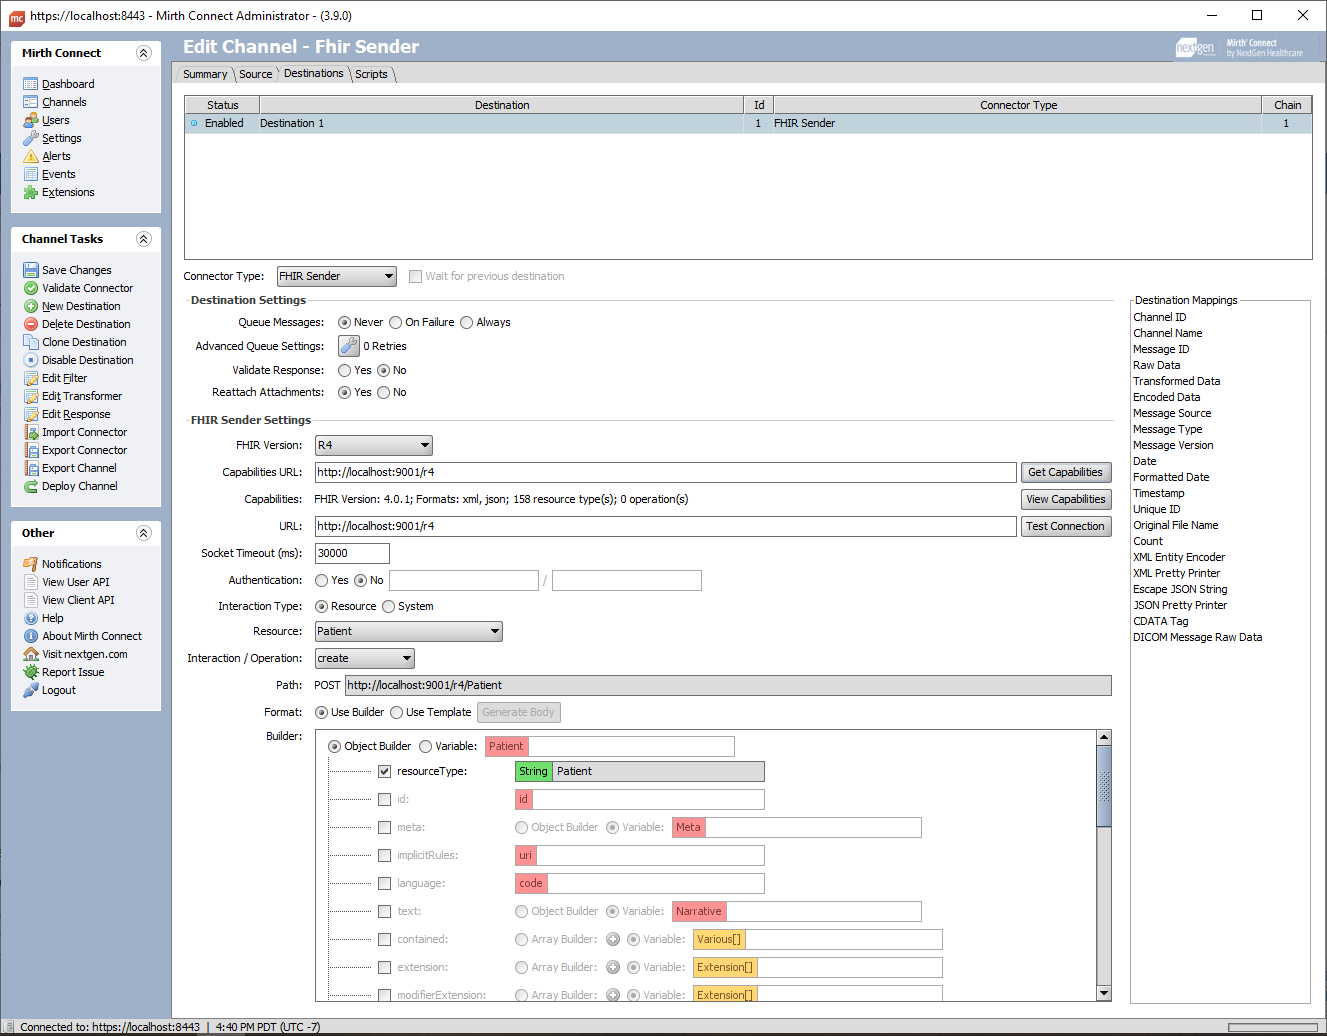Image resolution: width=1327 pixels, height=1036 pixels.
Task: Click the Channels icon in sidebar
Action: [x=31, y=102]
